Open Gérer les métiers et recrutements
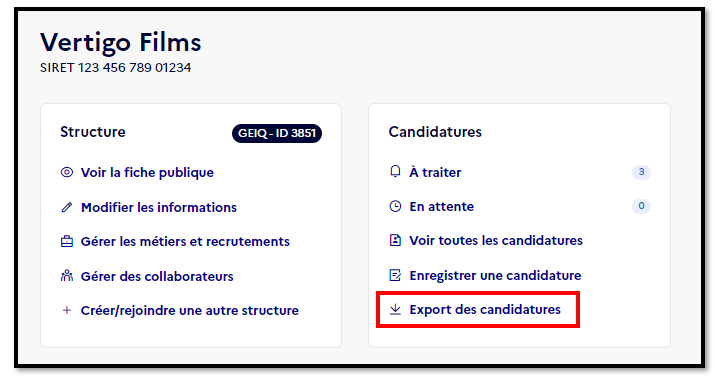 (x=185, y=241)
